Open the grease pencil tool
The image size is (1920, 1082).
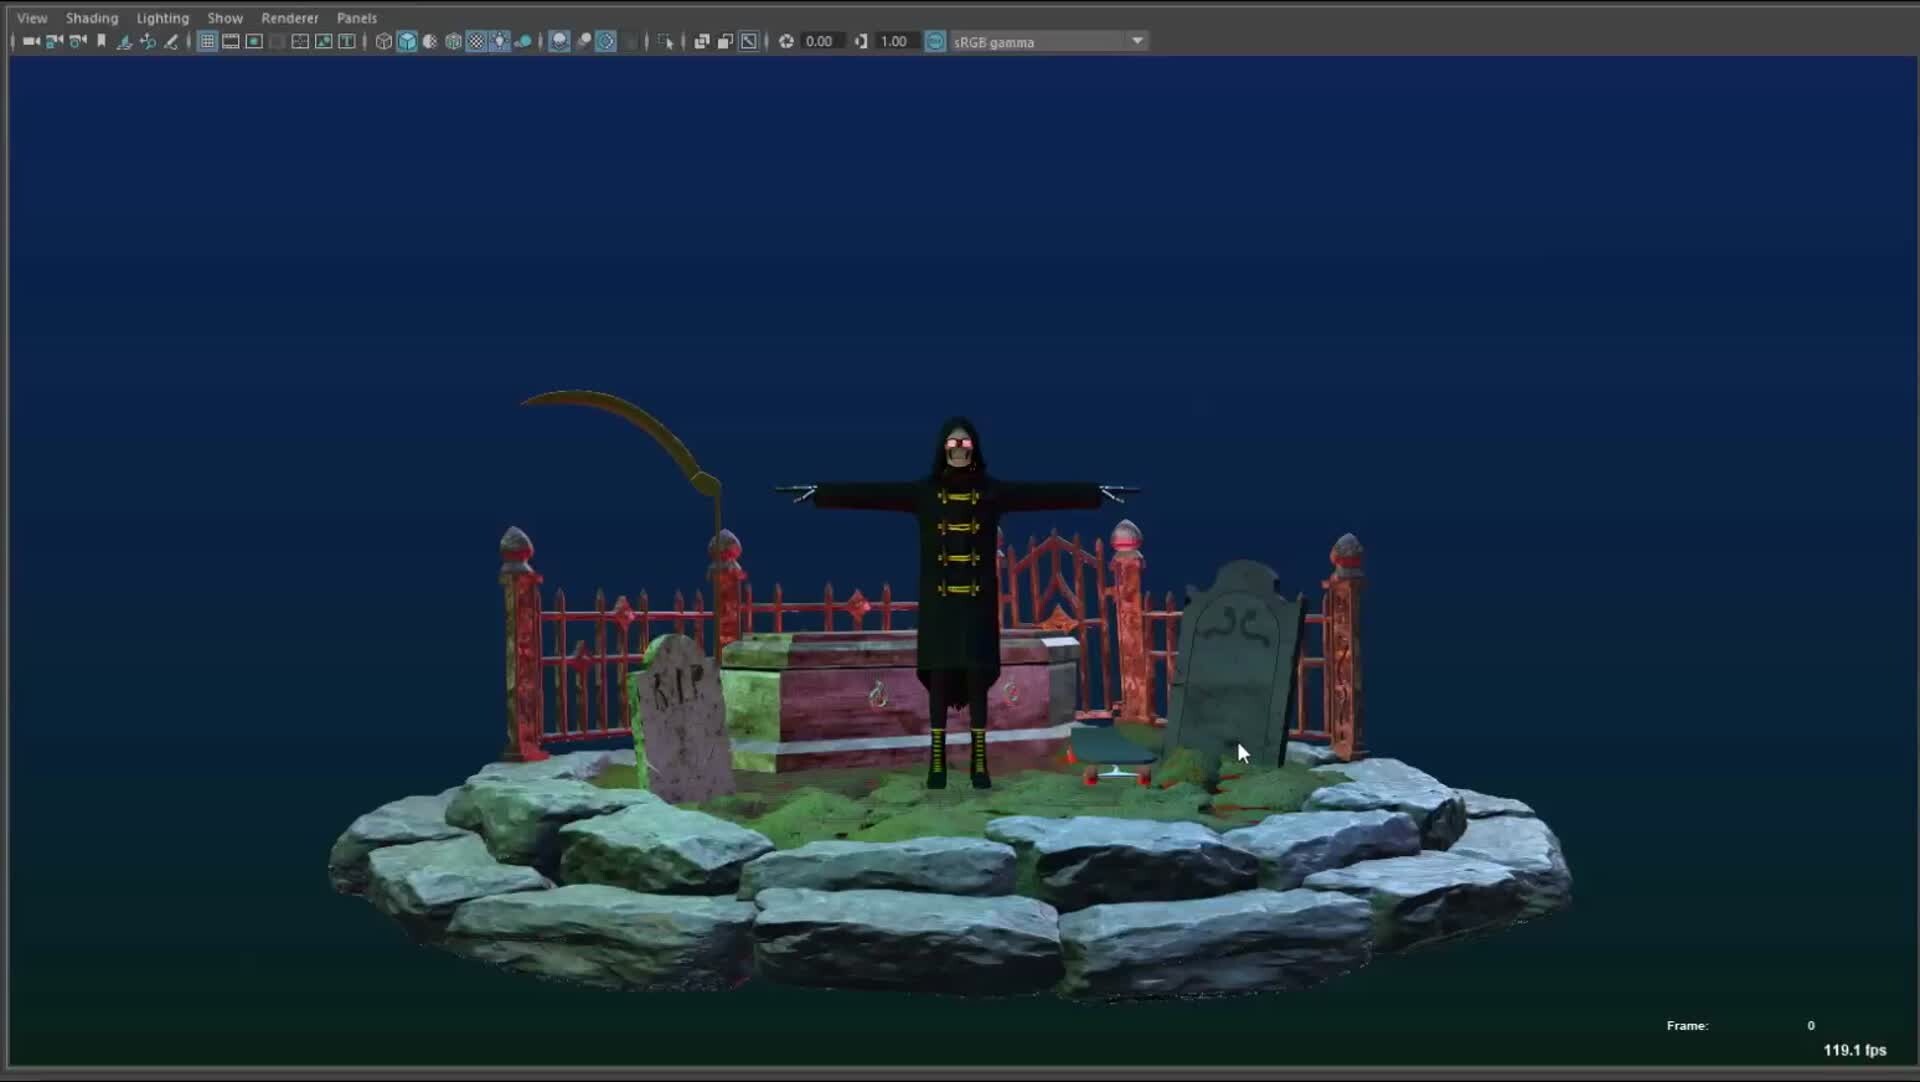click(170, 41)
